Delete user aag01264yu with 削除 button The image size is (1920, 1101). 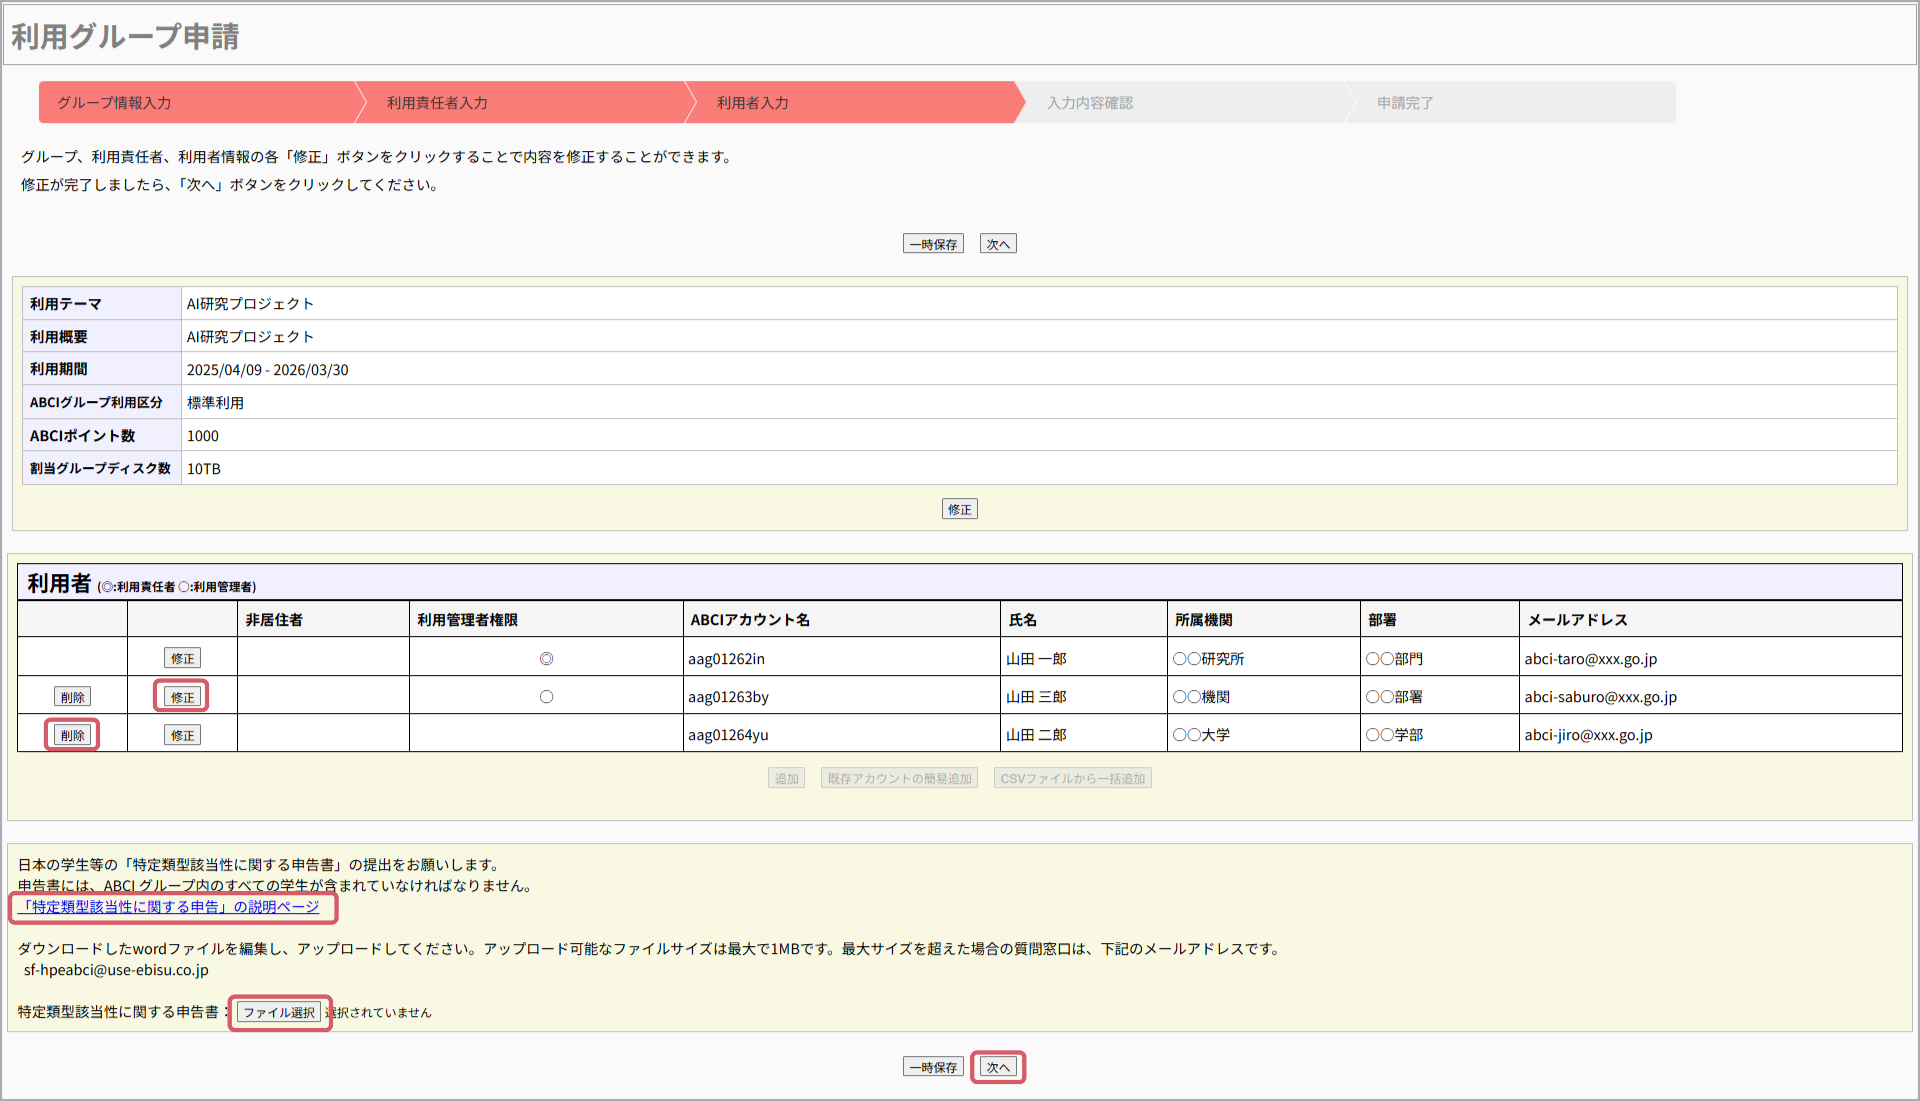tap(72, 735)
